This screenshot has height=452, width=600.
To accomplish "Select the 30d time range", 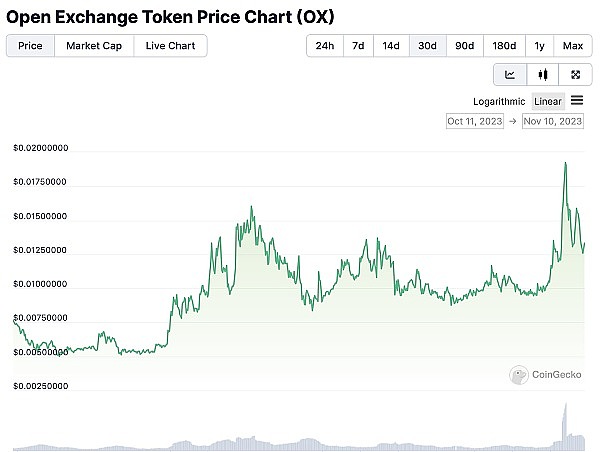I will pyautogui.click(x=427, y=46).
